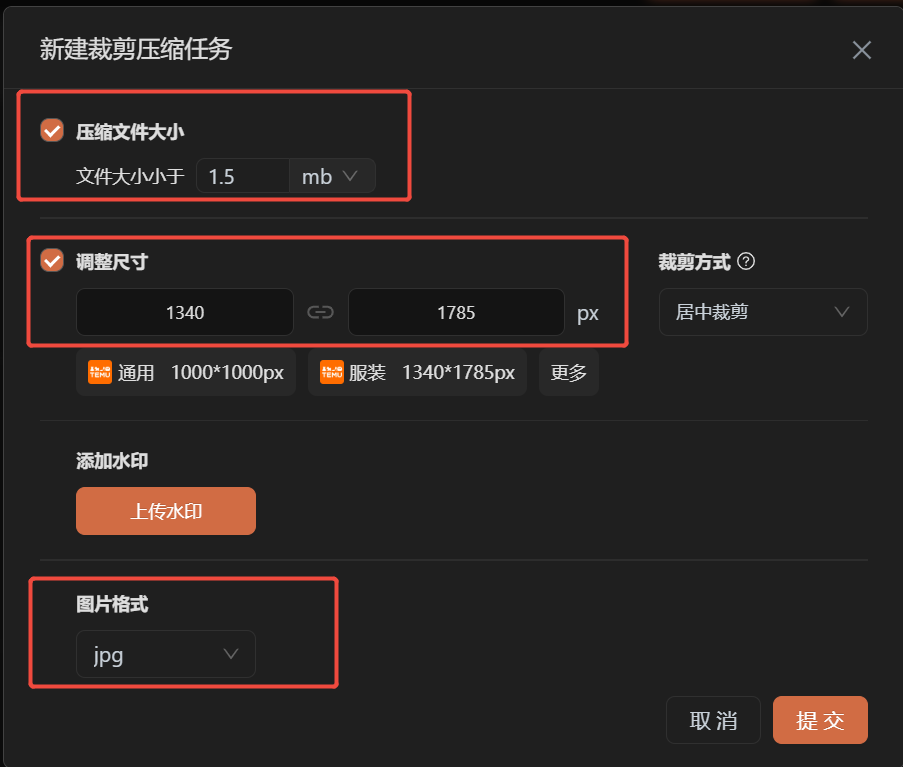Image resolution: width=903 pixels, height=767 pixels.
Task: Click the file size field showing 1.5
Action: 242,176
